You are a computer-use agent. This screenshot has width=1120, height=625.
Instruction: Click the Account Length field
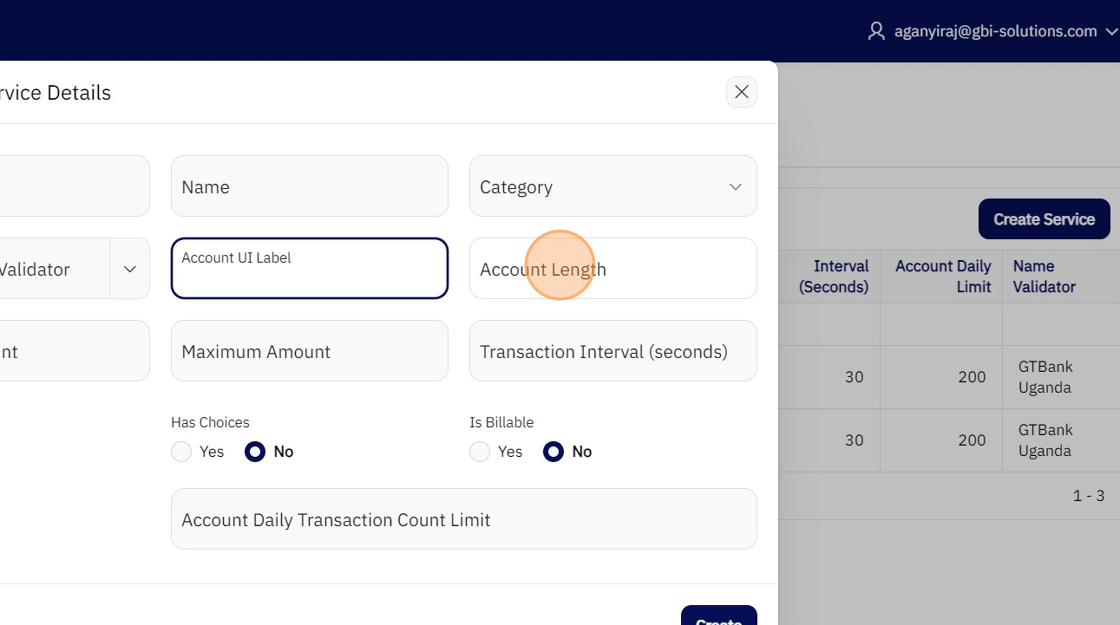(x=612, y=269)
